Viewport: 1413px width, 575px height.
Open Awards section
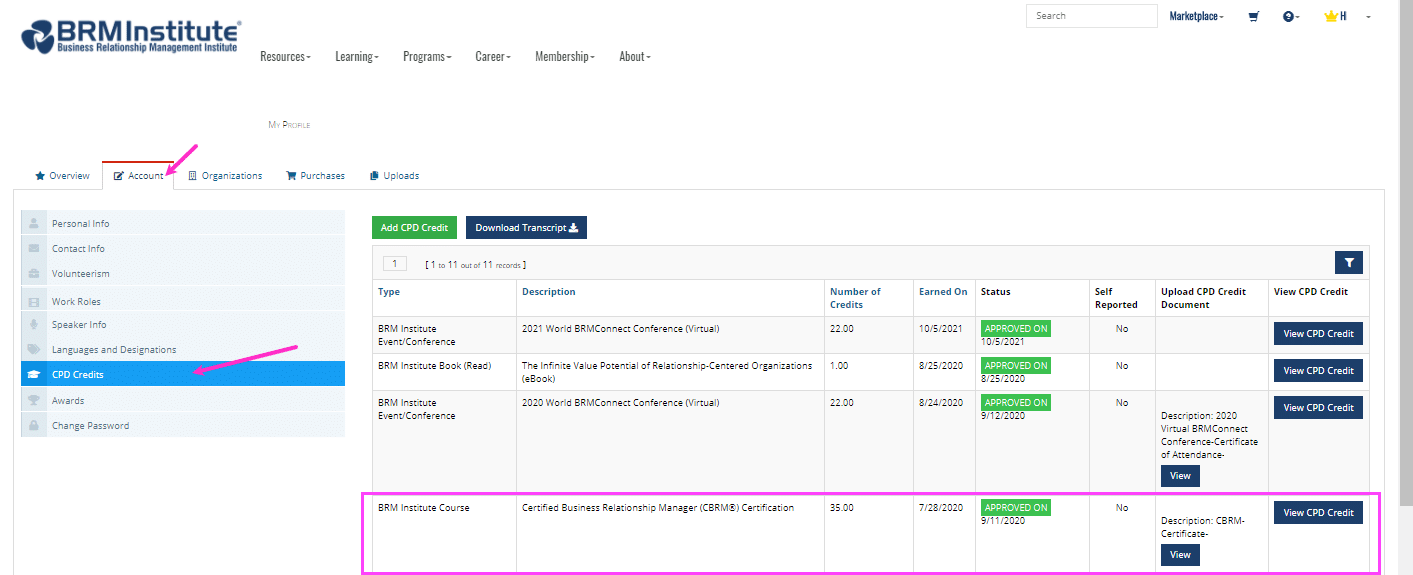tap(183, 400)
